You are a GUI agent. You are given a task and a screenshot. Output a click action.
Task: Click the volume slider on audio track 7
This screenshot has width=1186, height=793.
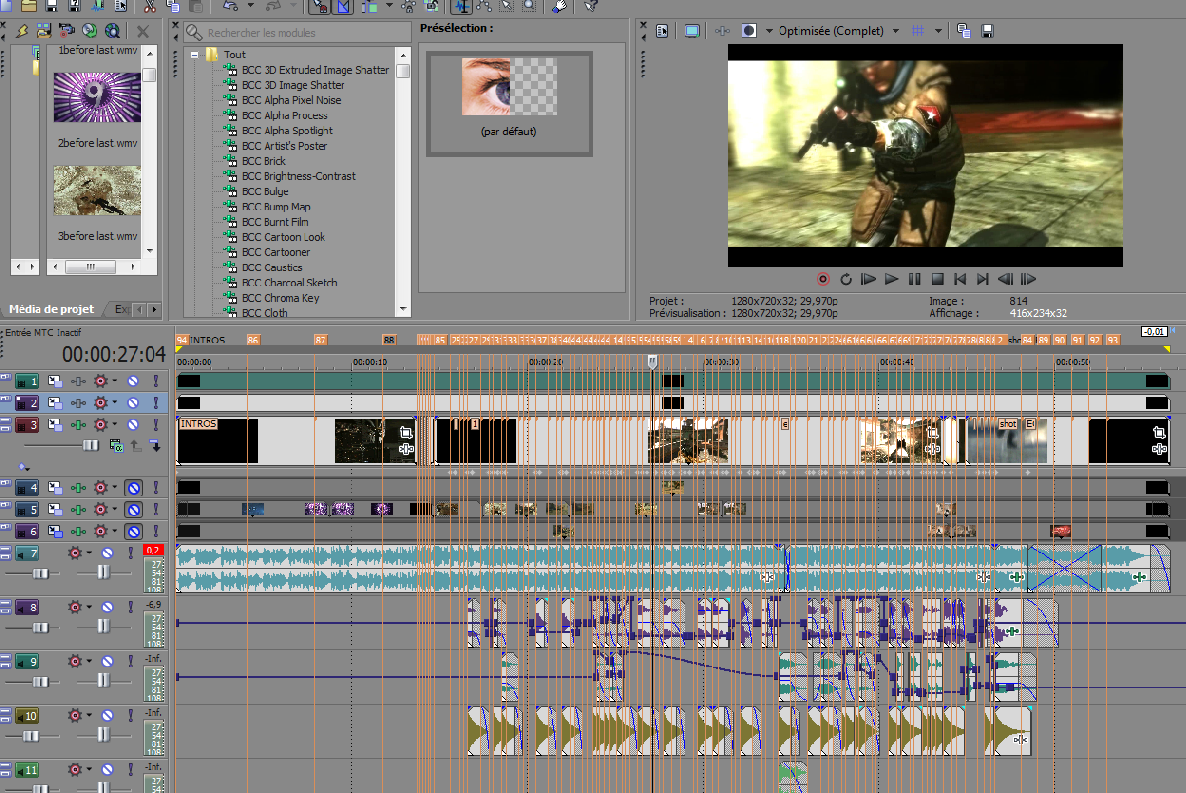pyautogui.click(x=40, y=572)
